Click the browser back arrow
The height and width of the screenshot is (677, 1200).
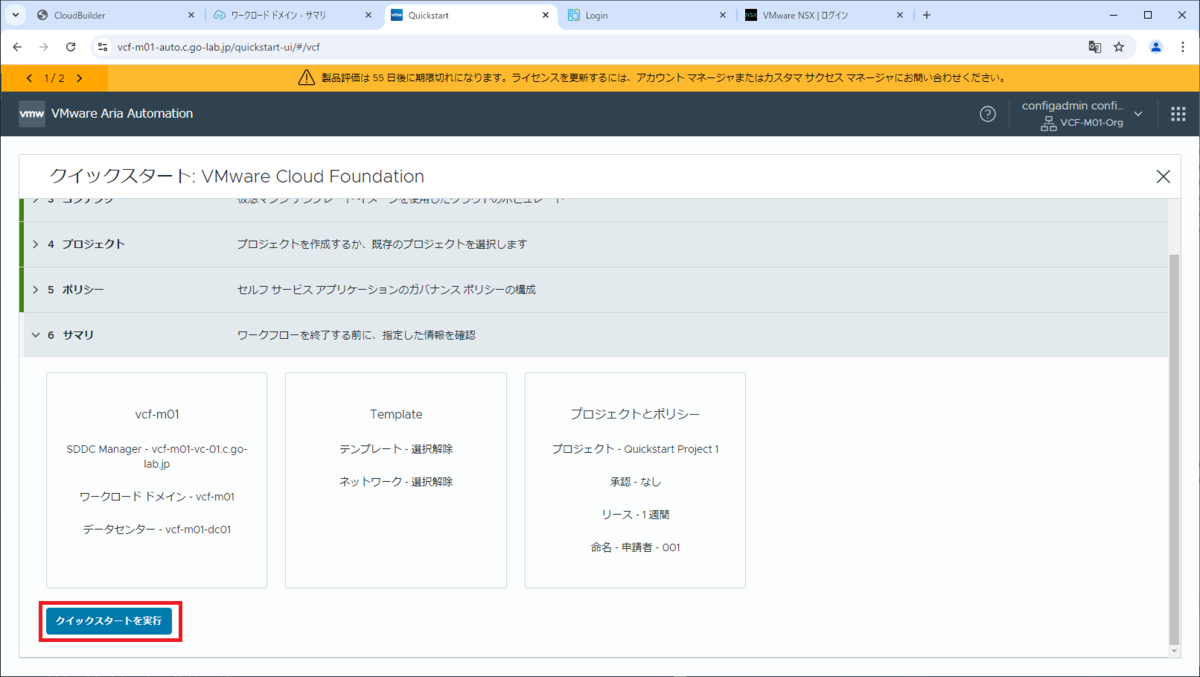(x=17, y=47)
